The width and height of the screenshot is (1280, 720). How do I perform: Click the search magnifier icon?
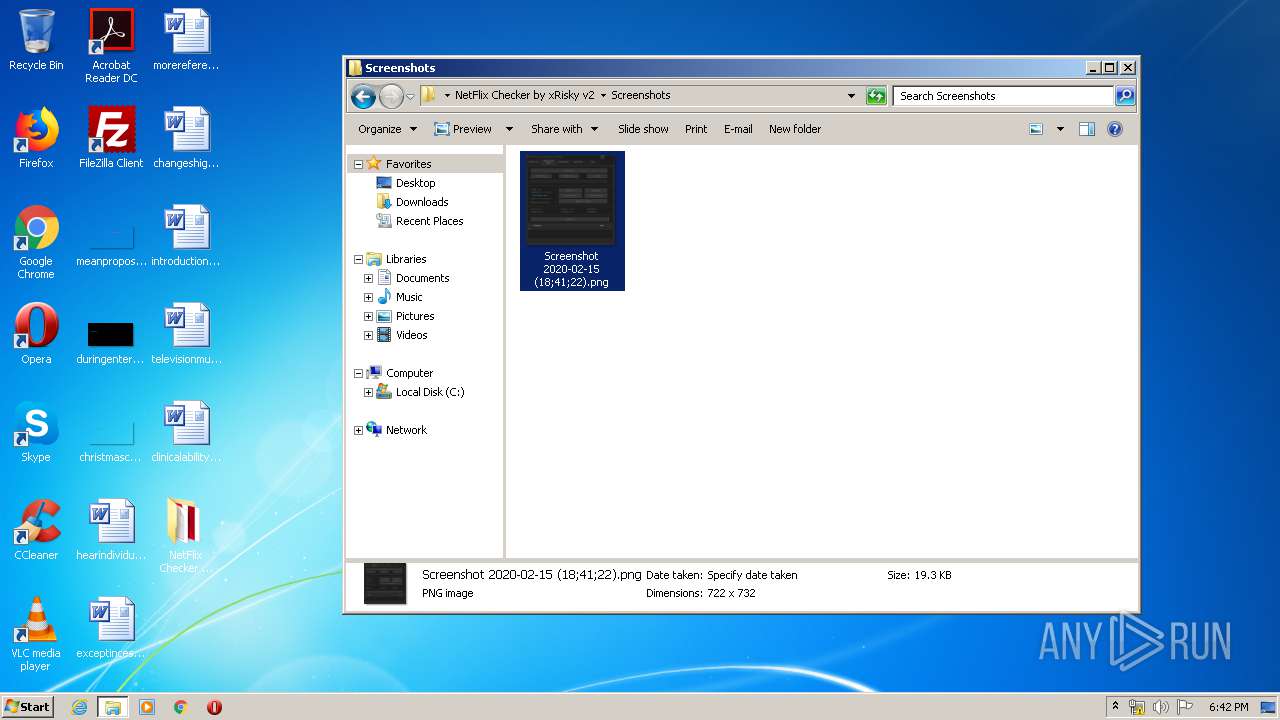click(x=1125, y=96)
